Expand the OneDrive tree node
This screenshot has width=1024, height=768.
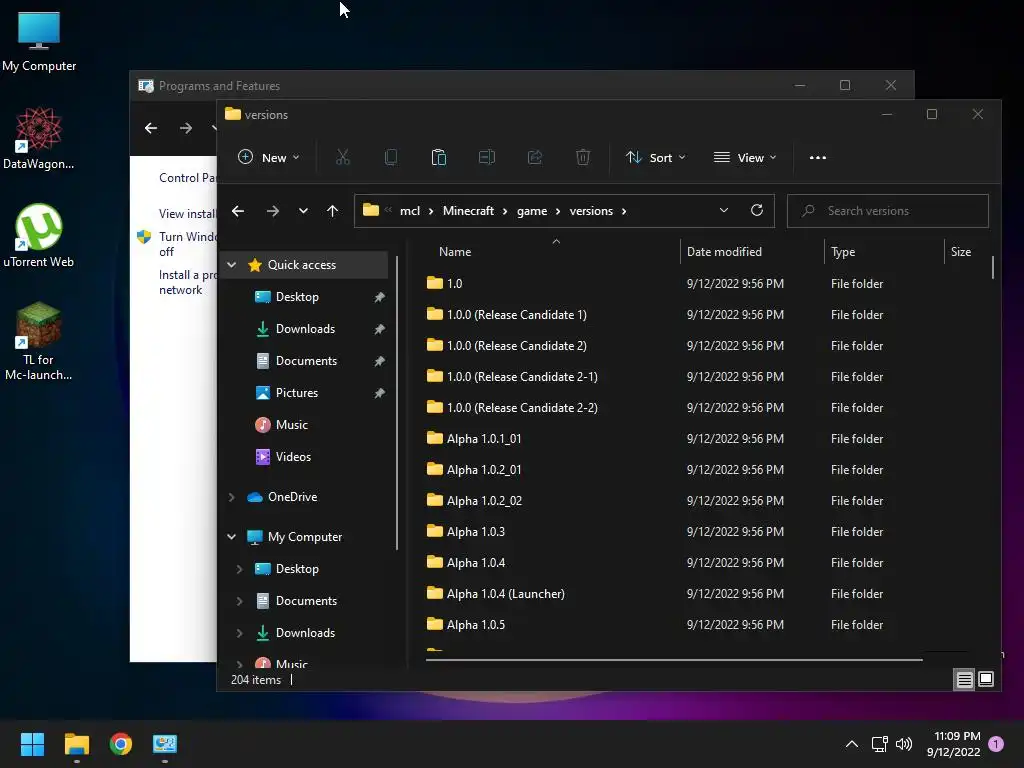tap(232, 497)
